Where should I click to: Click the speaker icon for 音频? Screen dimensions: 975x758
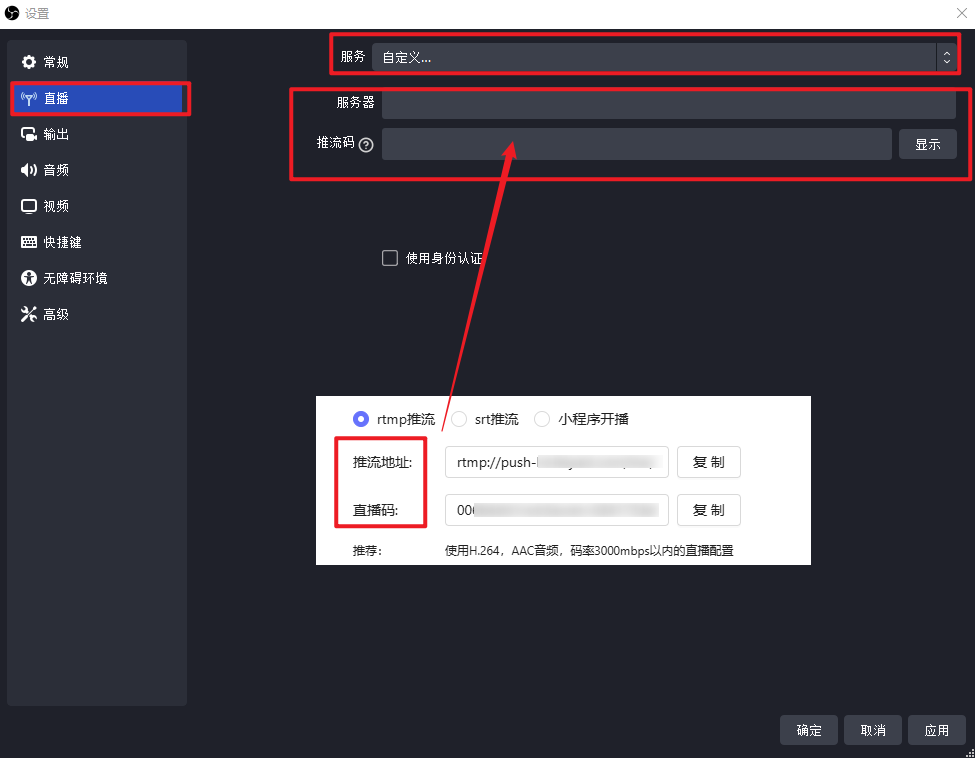(x=29, y=170)
